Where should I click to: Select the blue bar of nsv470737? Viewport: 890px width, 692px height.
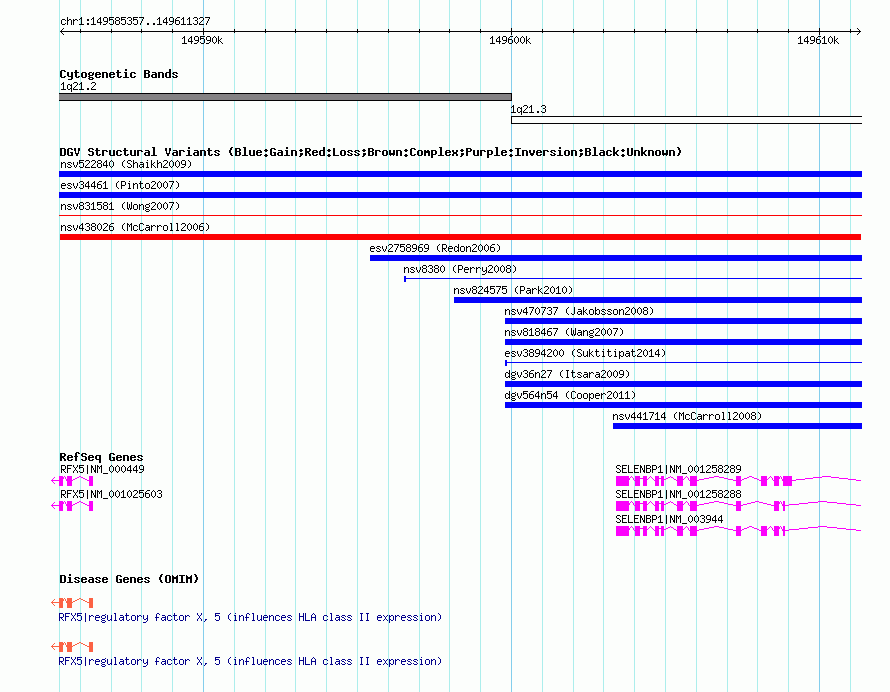tap(683, 321)
